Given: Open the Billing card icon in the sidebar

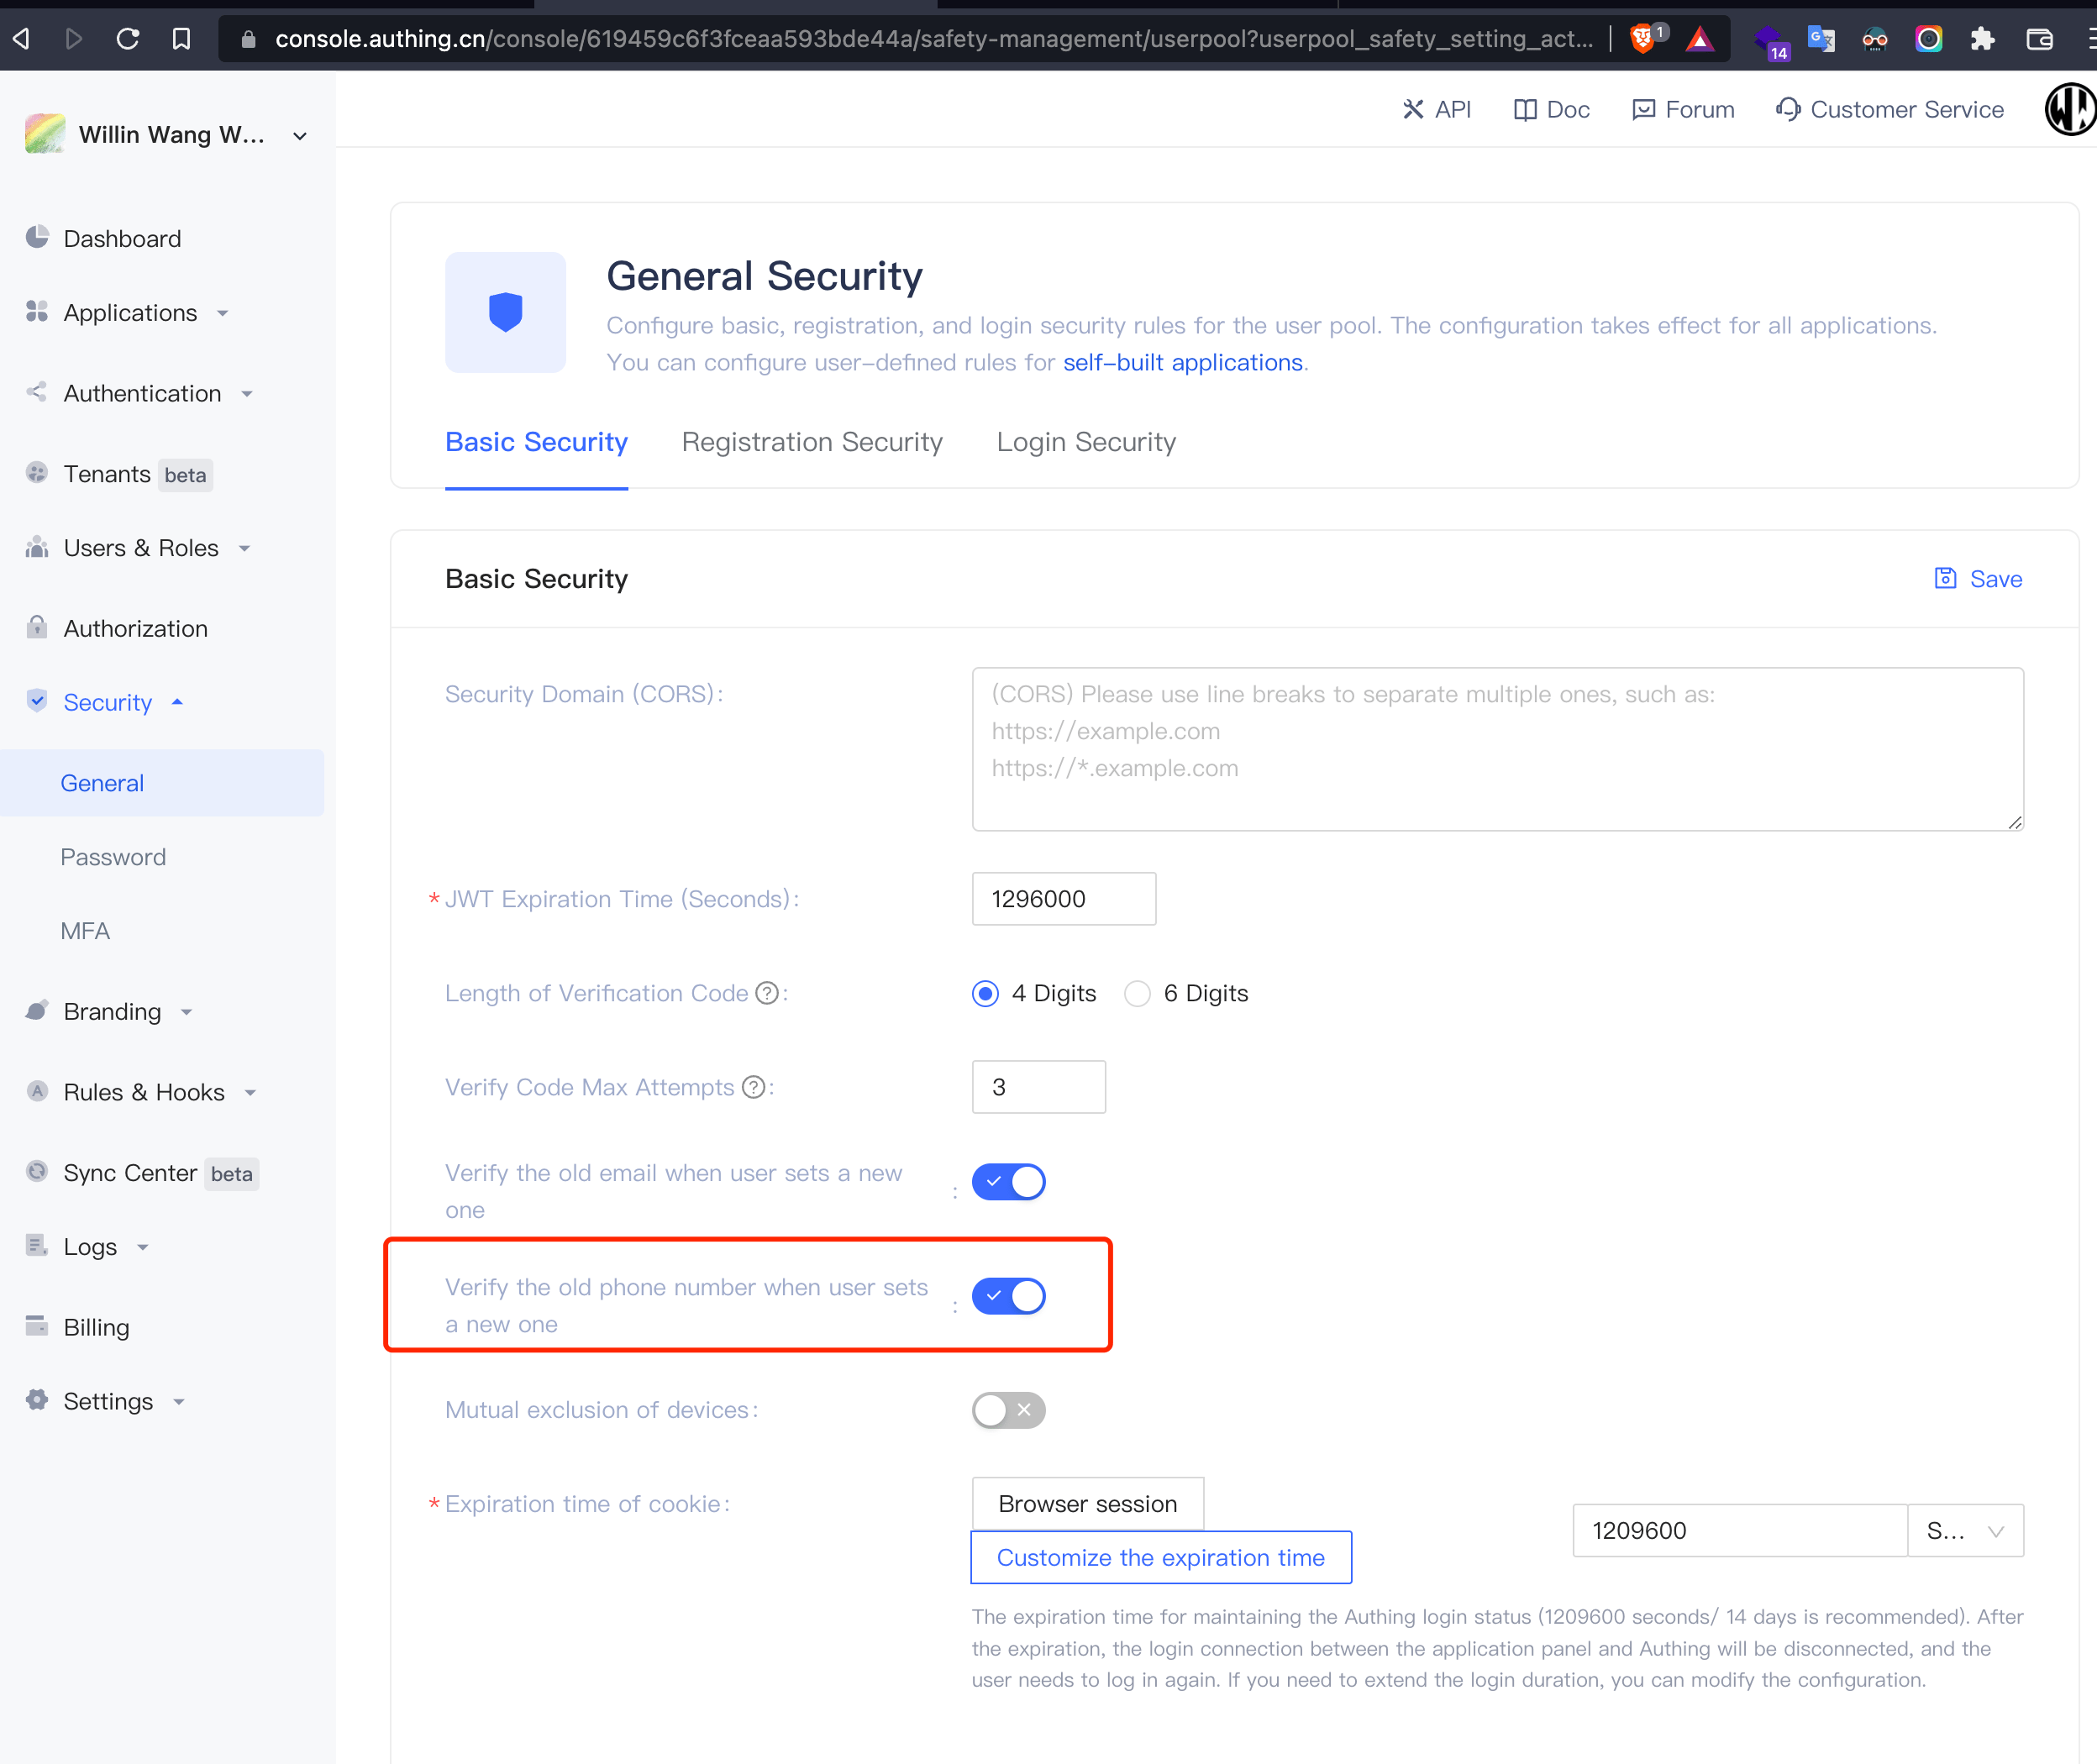Looking at the screenshot, I should [37, 1326].
